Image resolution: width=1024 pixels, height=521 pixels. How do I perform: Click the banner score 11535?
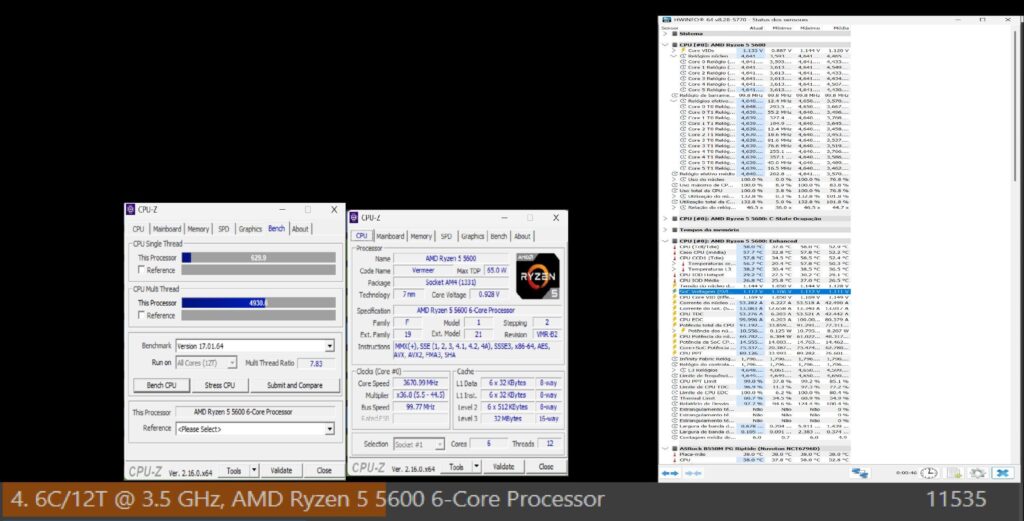956,499
